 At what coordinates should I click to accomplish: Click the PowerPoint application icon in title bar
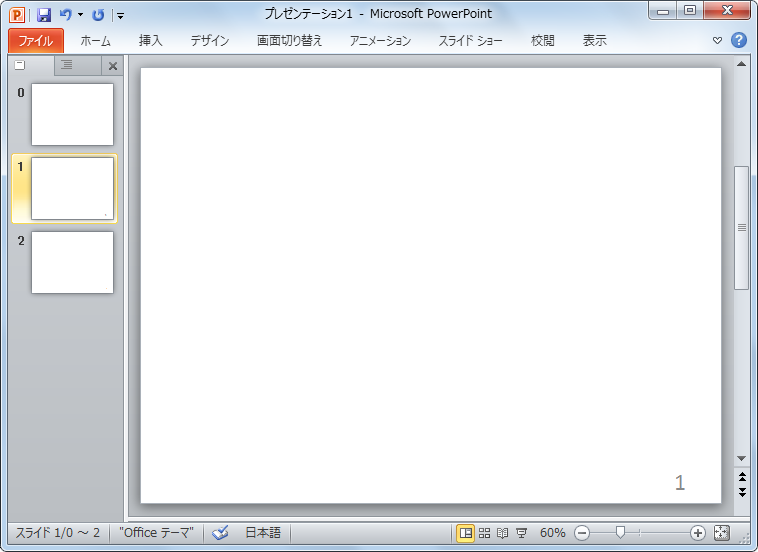17,15
